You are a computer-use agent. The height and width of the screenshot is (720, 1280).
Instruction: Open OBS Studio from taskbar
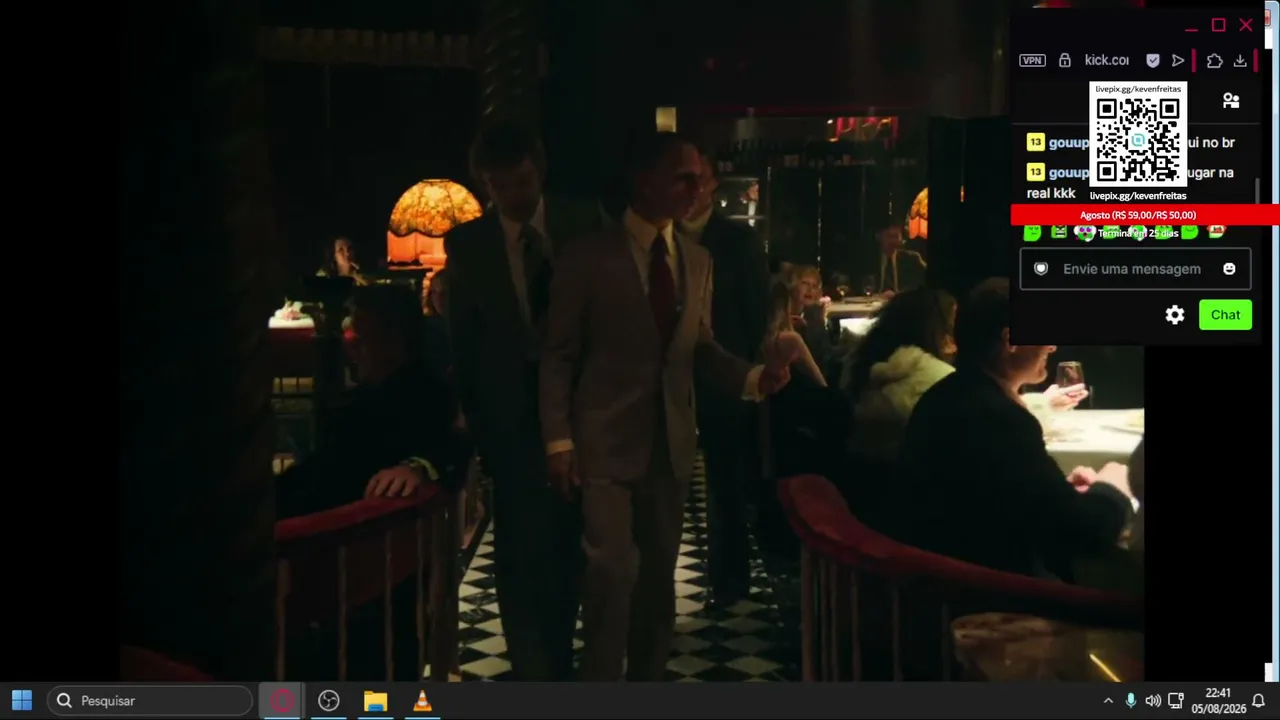(329, 701)
